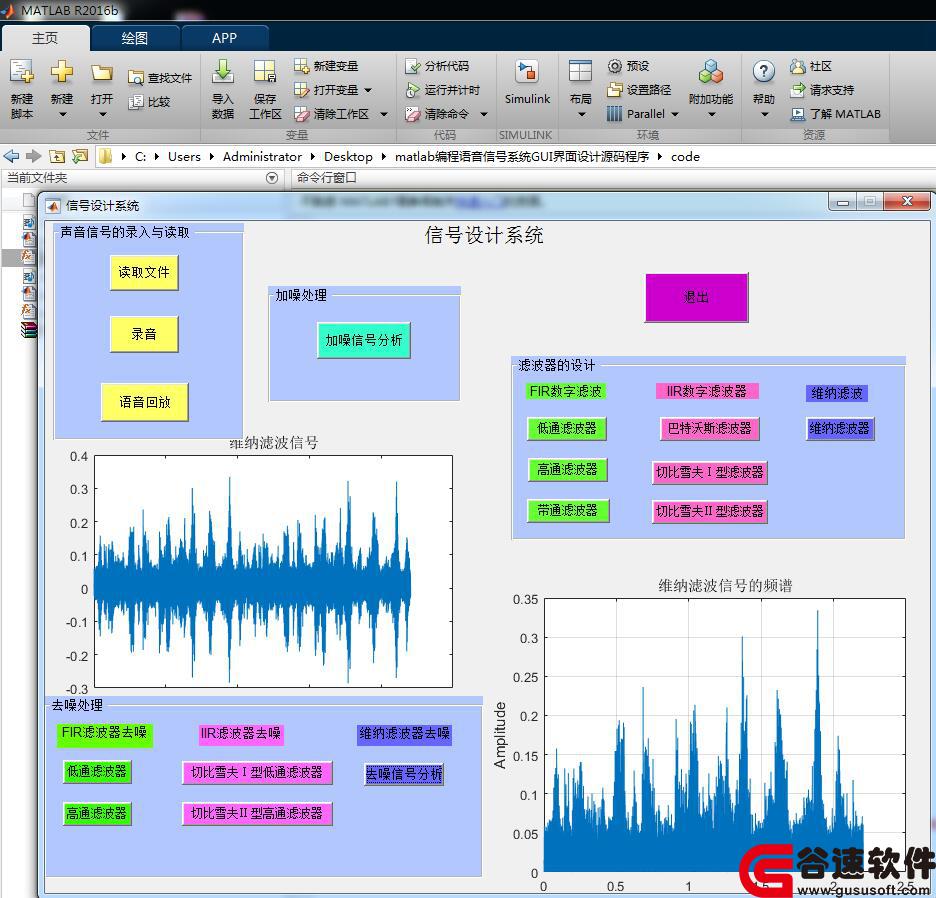The height and width of the screenshot is (898, 936).
Task: Click the forward navigation arrow
Action: 33,156
